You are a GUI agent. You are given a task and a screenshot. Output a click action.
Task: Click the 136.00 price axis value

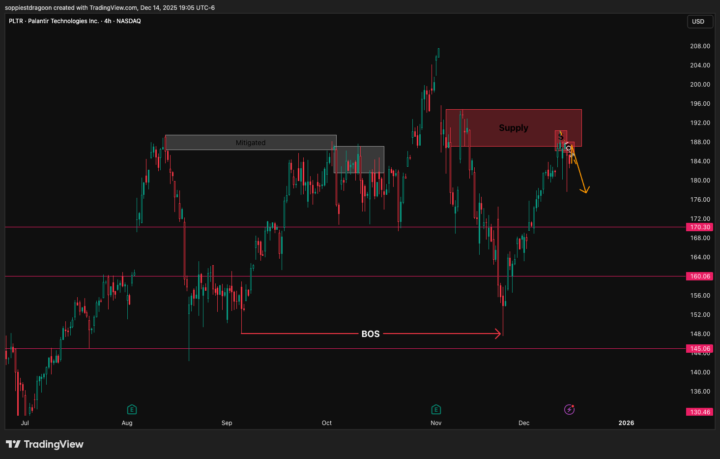700,392
